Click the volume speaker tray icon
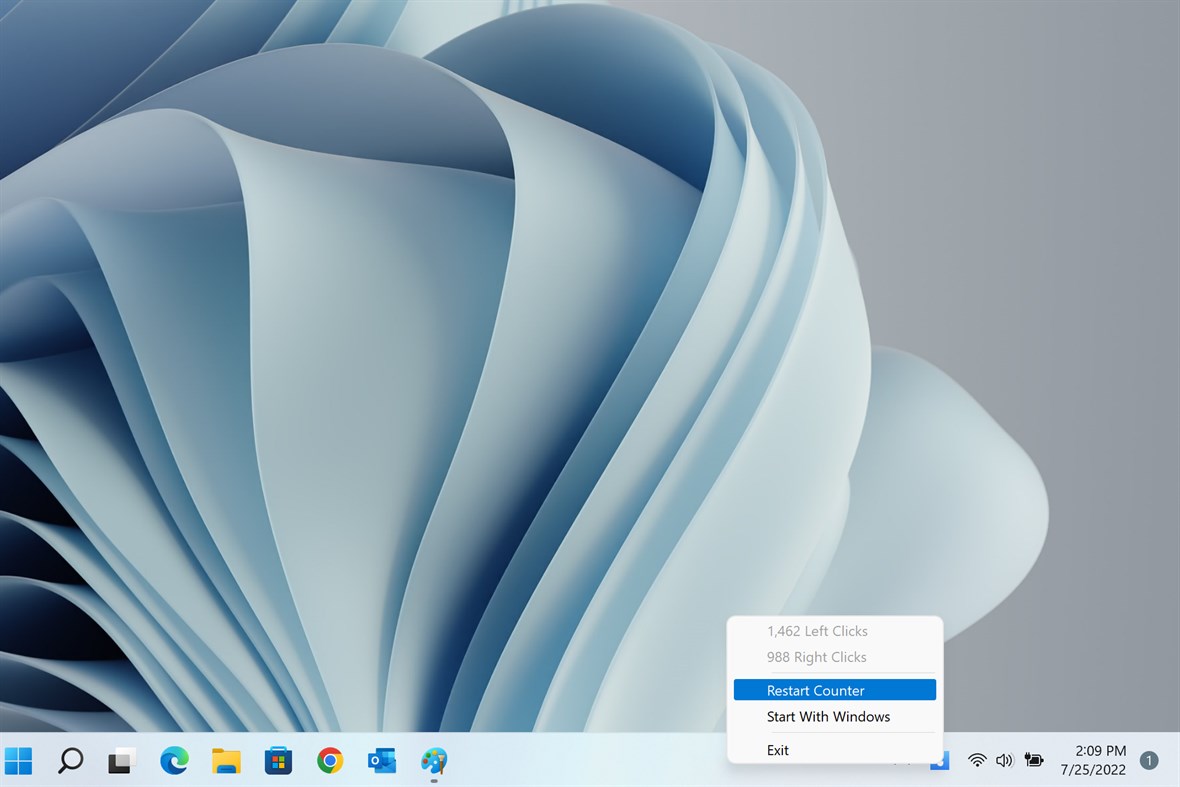The height and width of the screenshot is (787, 1180). point(1005,761)
